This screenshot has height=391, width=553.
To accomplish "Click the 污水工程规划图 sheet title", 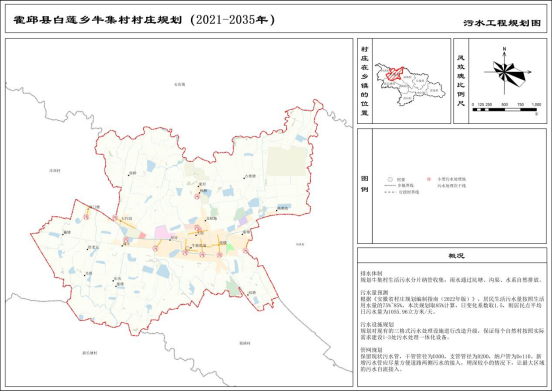I will [502, 23].
